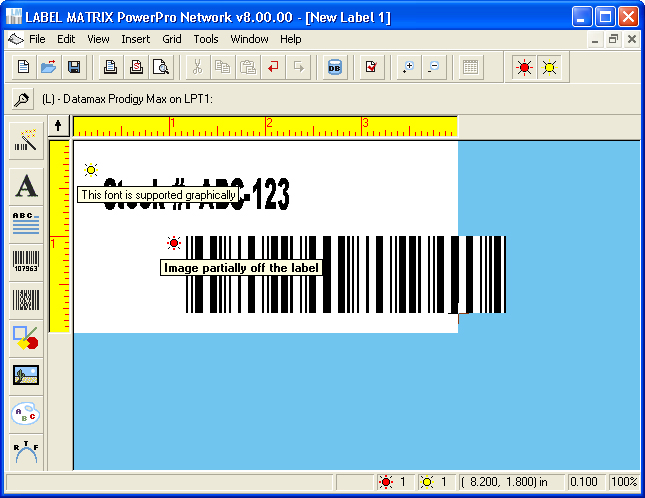
Task: Toggle red error indicators in toolbar
Action: tap(524, 67)
